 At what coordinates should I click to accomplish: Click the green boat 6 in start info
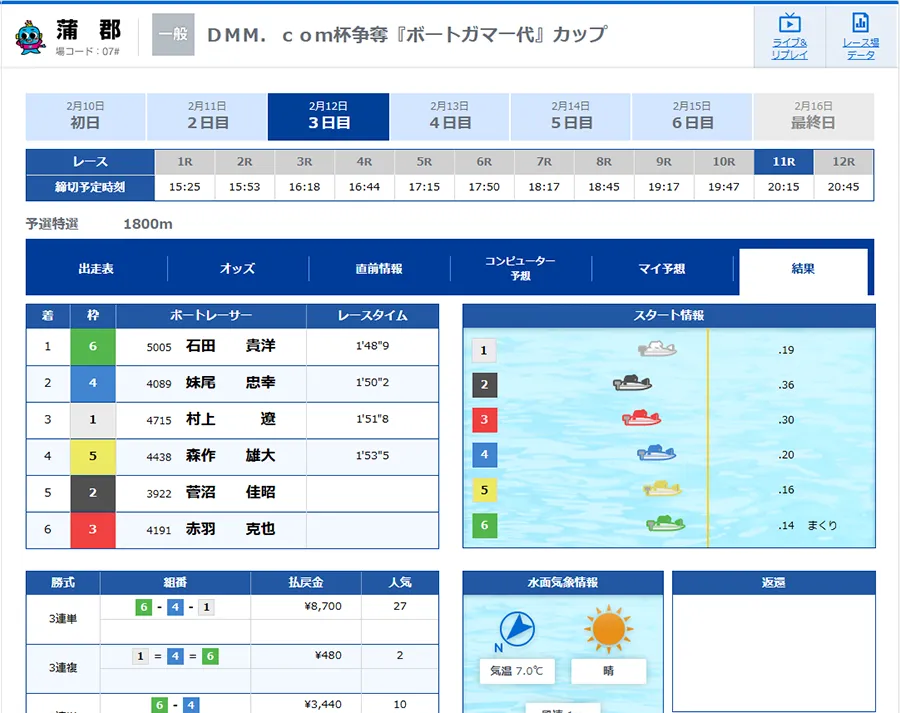tap(665, 523)
